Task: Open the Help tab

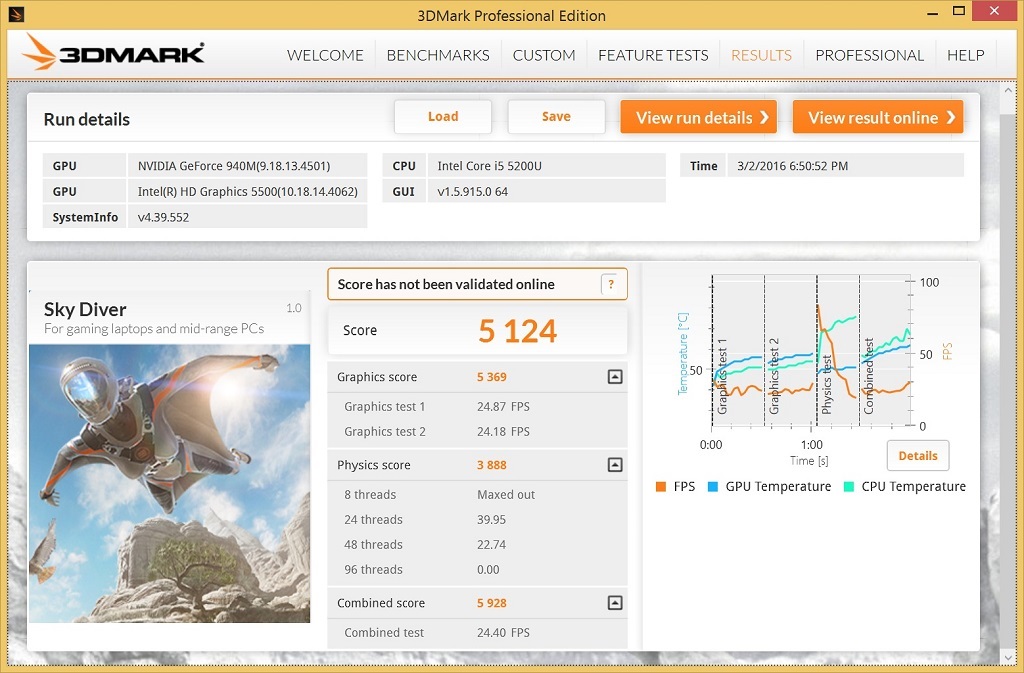Action: coord(965,55)
